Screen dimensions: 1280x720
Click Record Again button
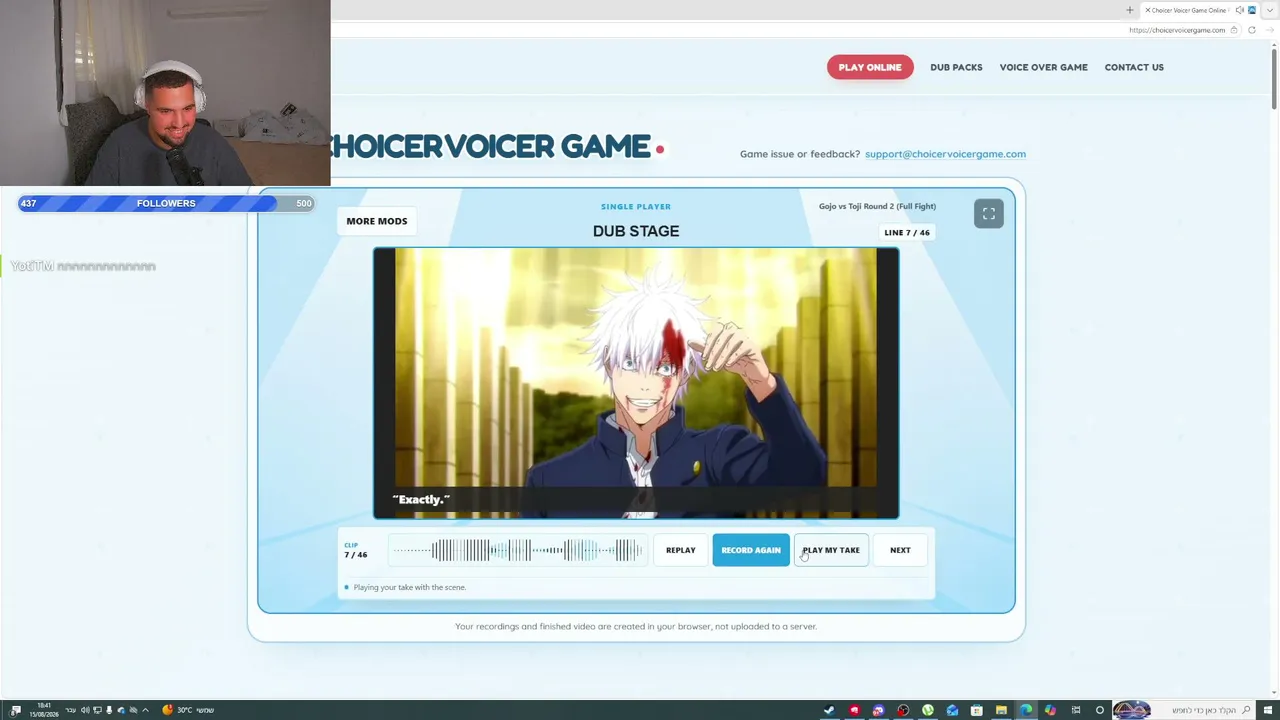click(751, 550)
